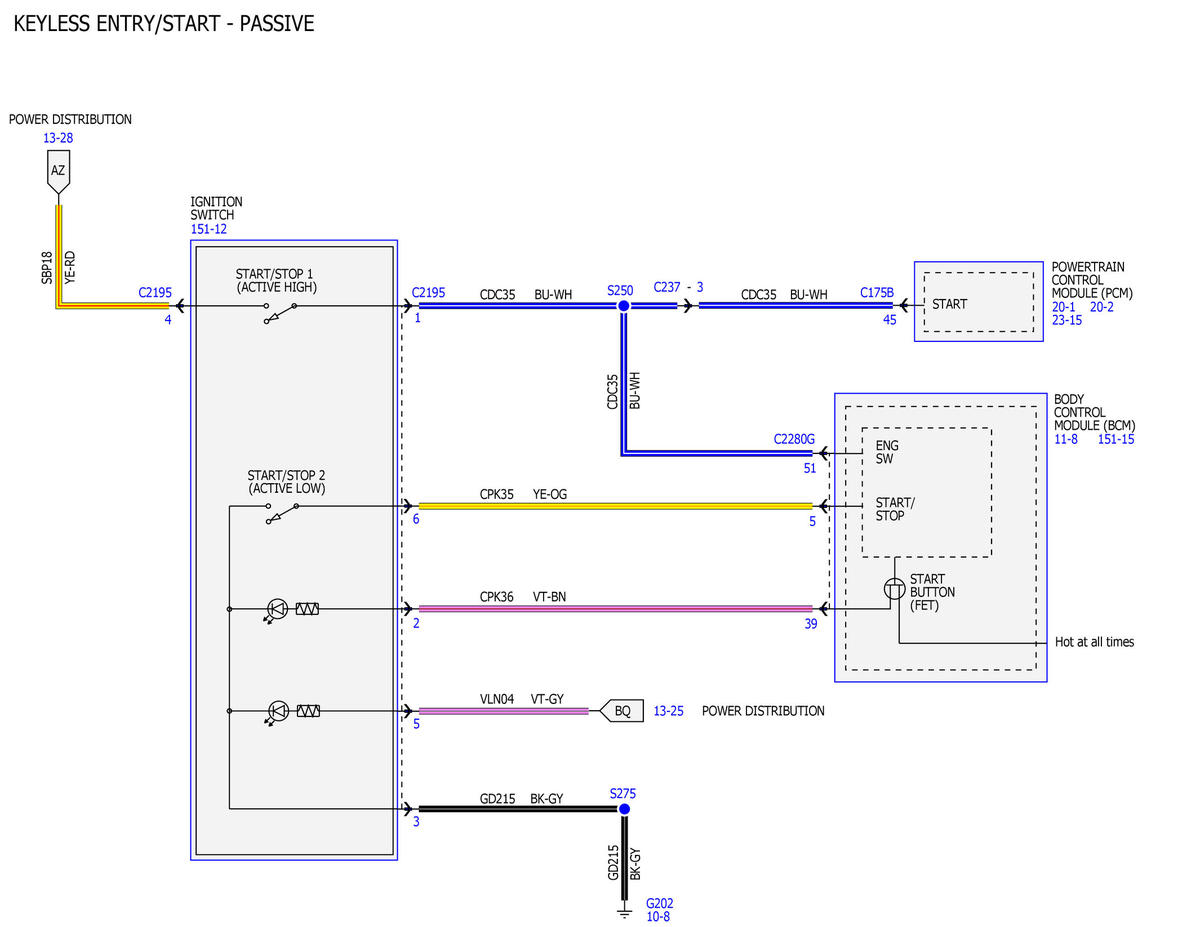Open the 11-8 BCM page reference
The image size is (1200, 927).
(x=1065, y=439)
